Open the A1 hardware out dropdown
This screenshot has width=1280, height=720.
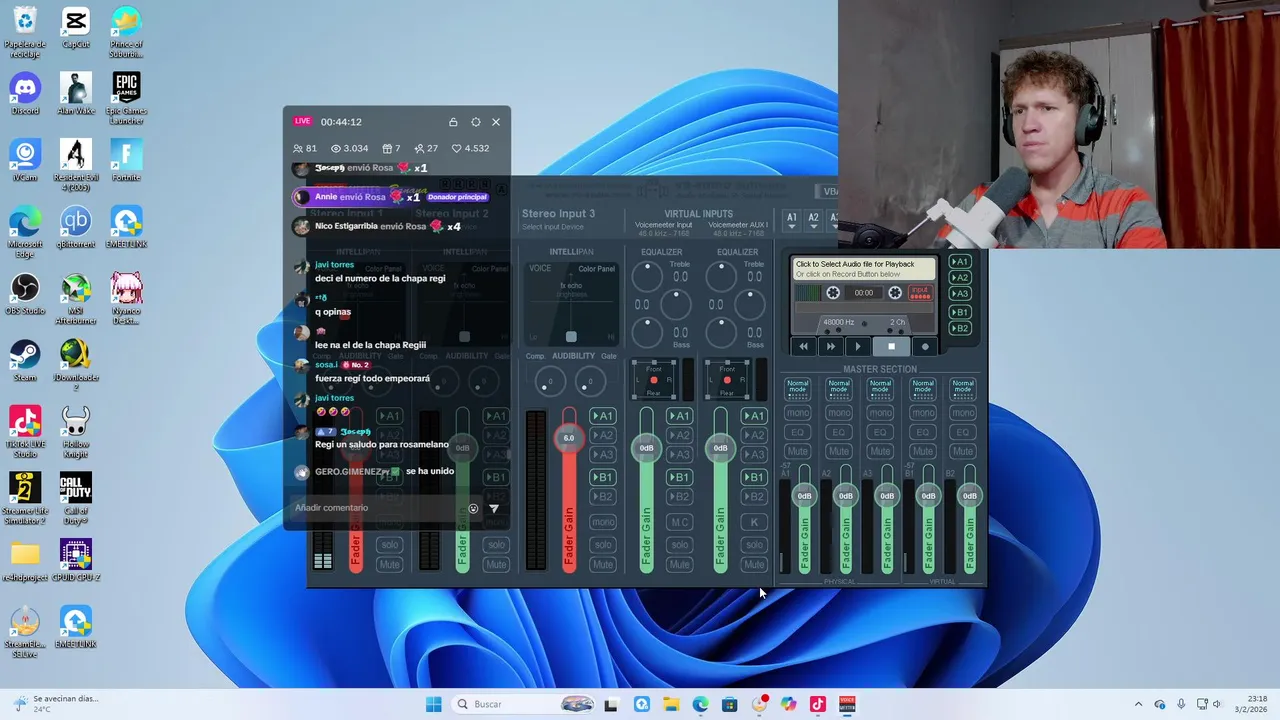pyautogui.click(x=792, y=220)
